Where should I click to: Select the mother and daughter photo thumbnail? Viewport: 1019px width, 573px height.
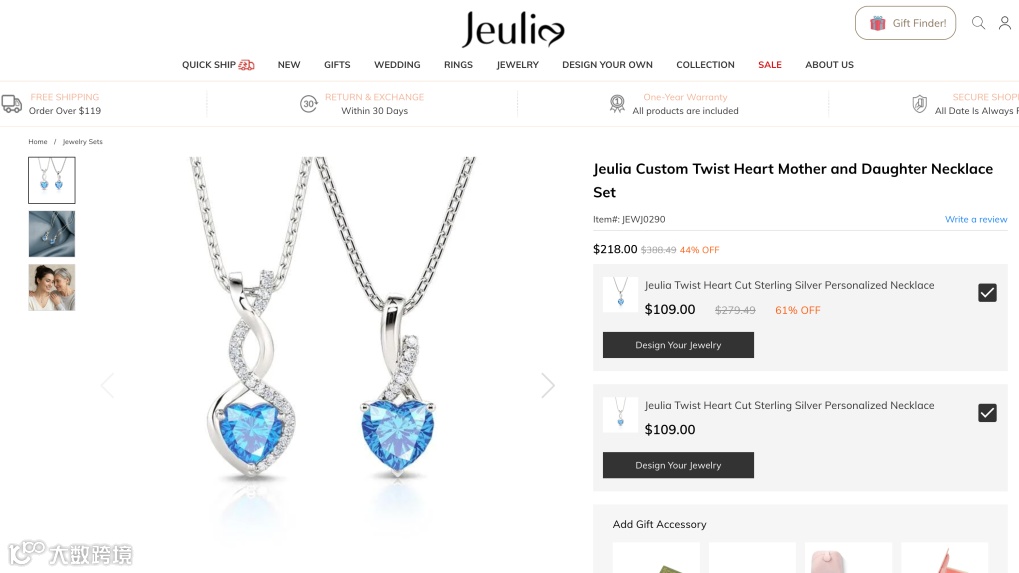click(52, 287)
